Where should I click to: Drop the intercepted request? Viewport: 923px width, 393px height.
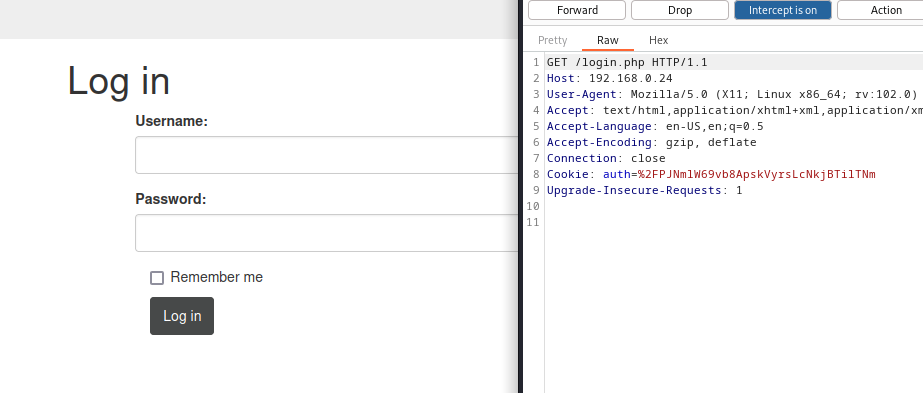(x=680, y=10)
